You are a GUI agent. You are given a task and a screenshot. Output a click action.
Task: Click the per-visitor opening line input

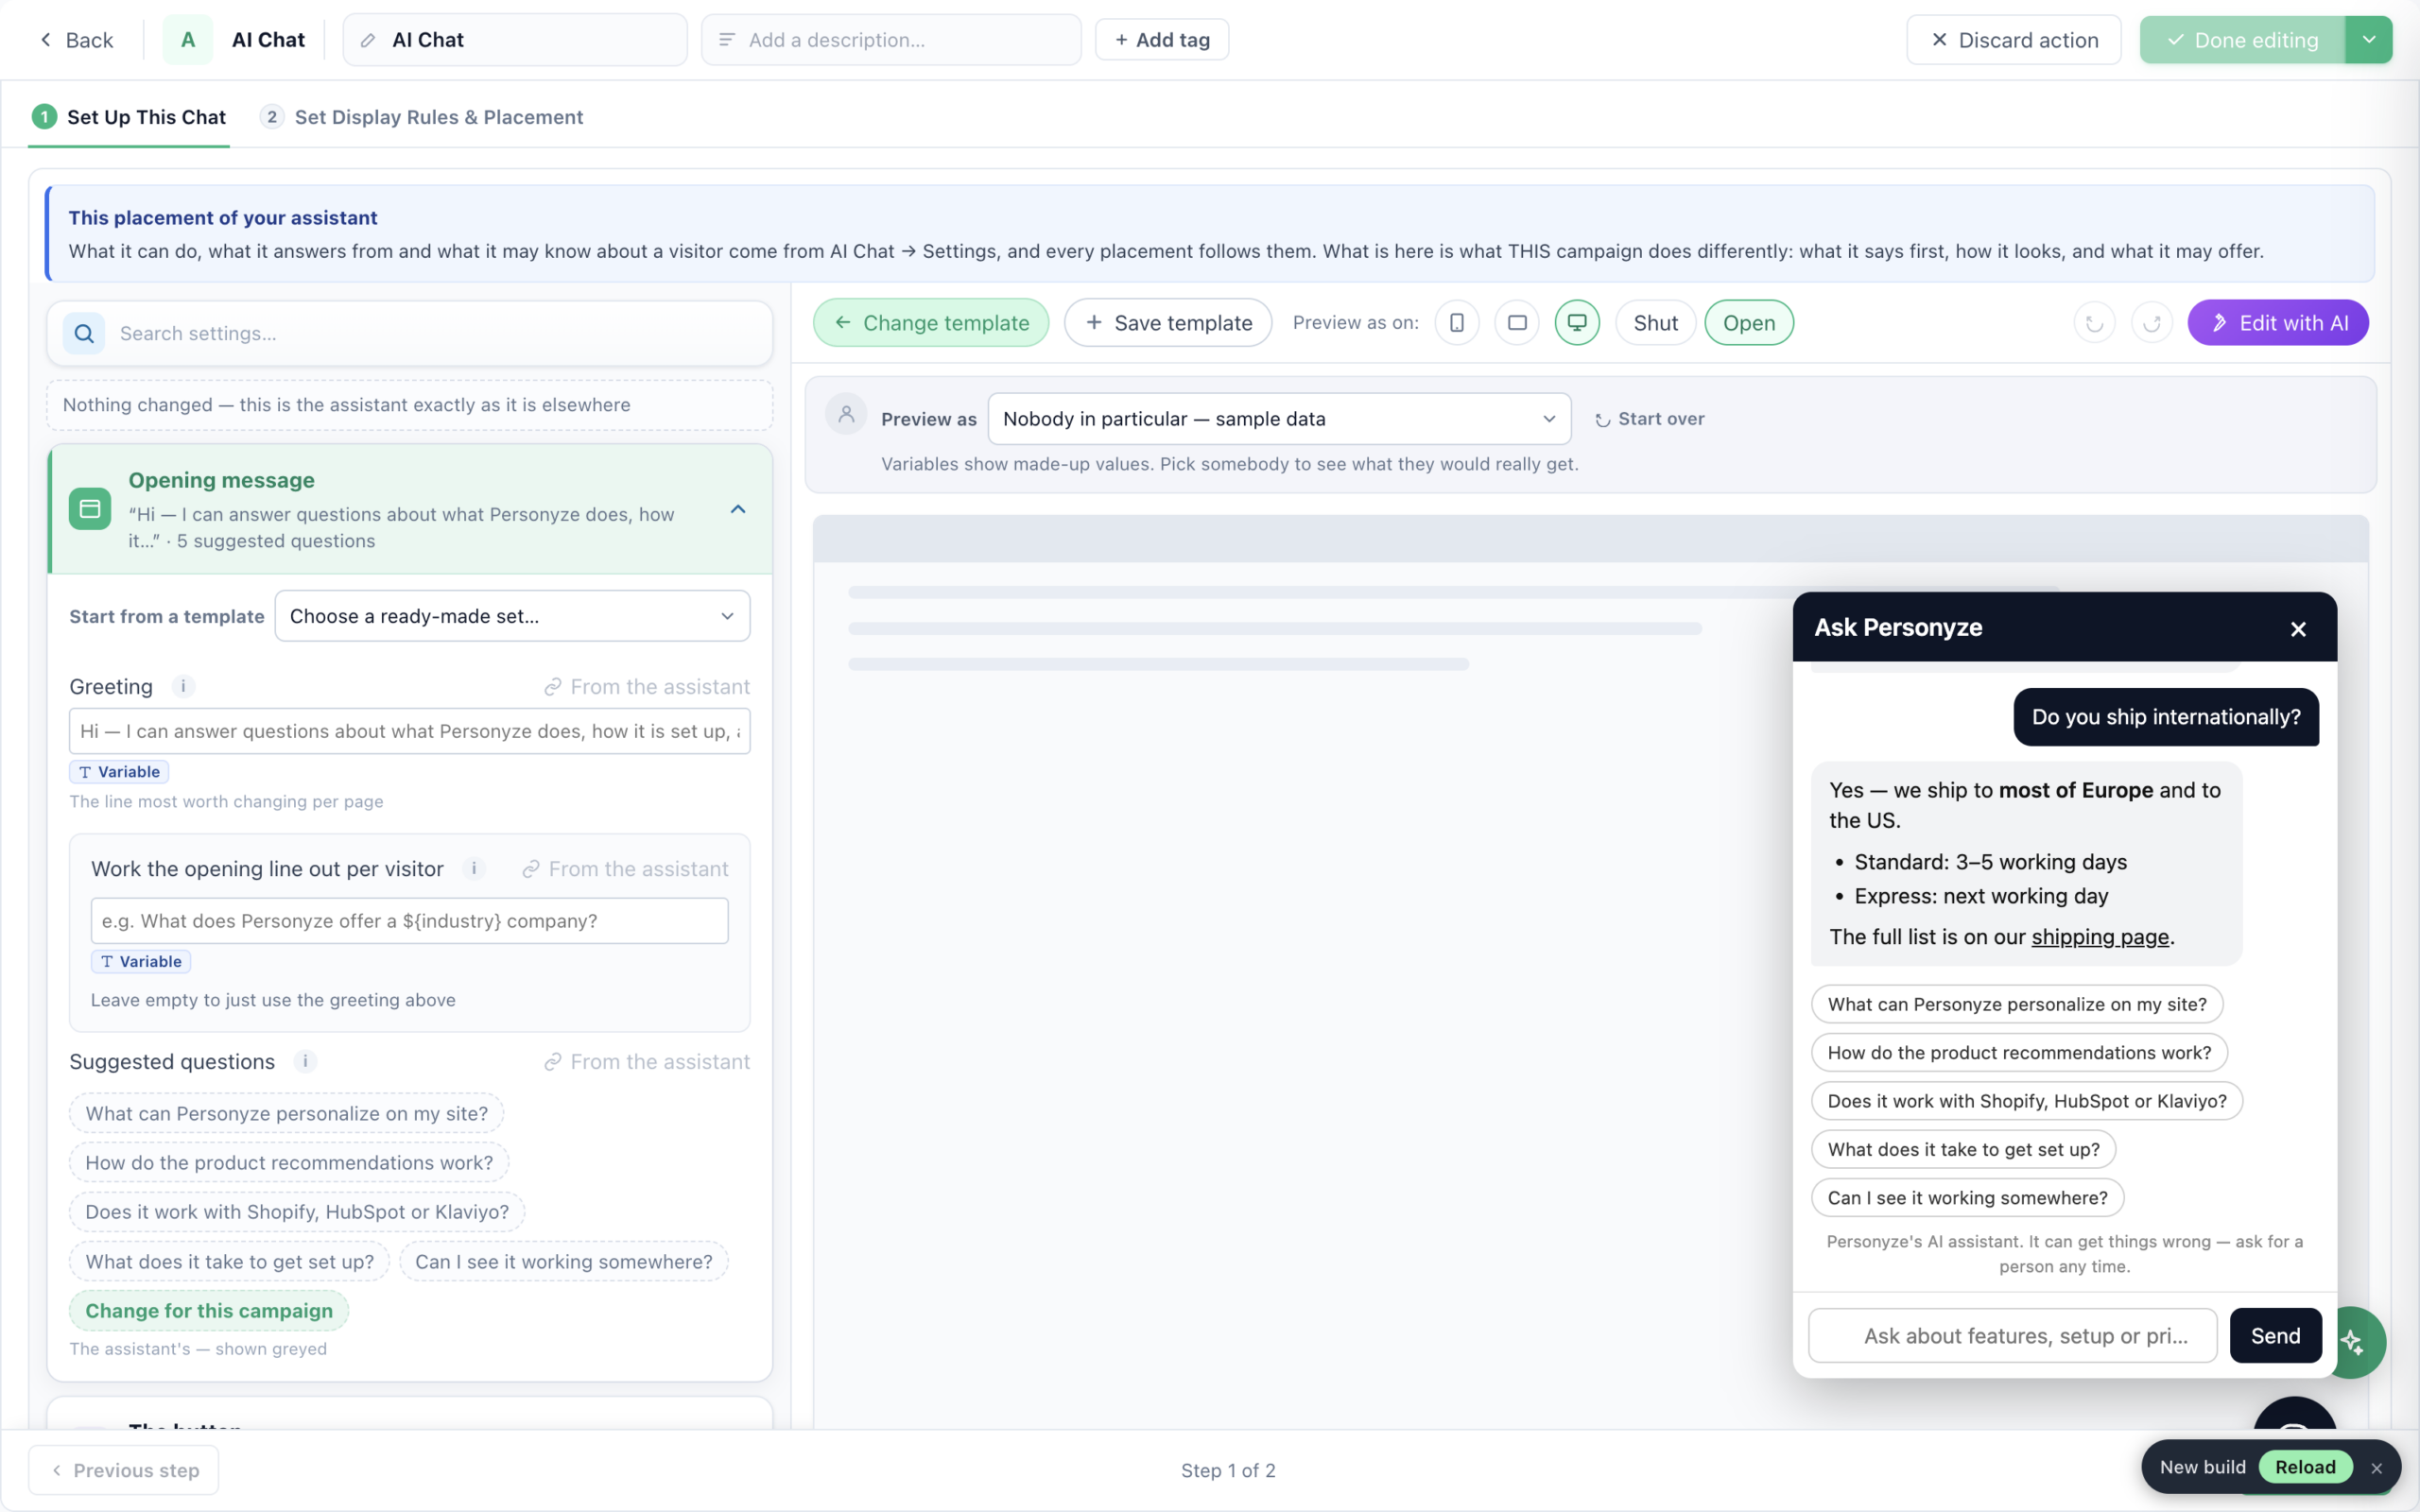[410, 921]
